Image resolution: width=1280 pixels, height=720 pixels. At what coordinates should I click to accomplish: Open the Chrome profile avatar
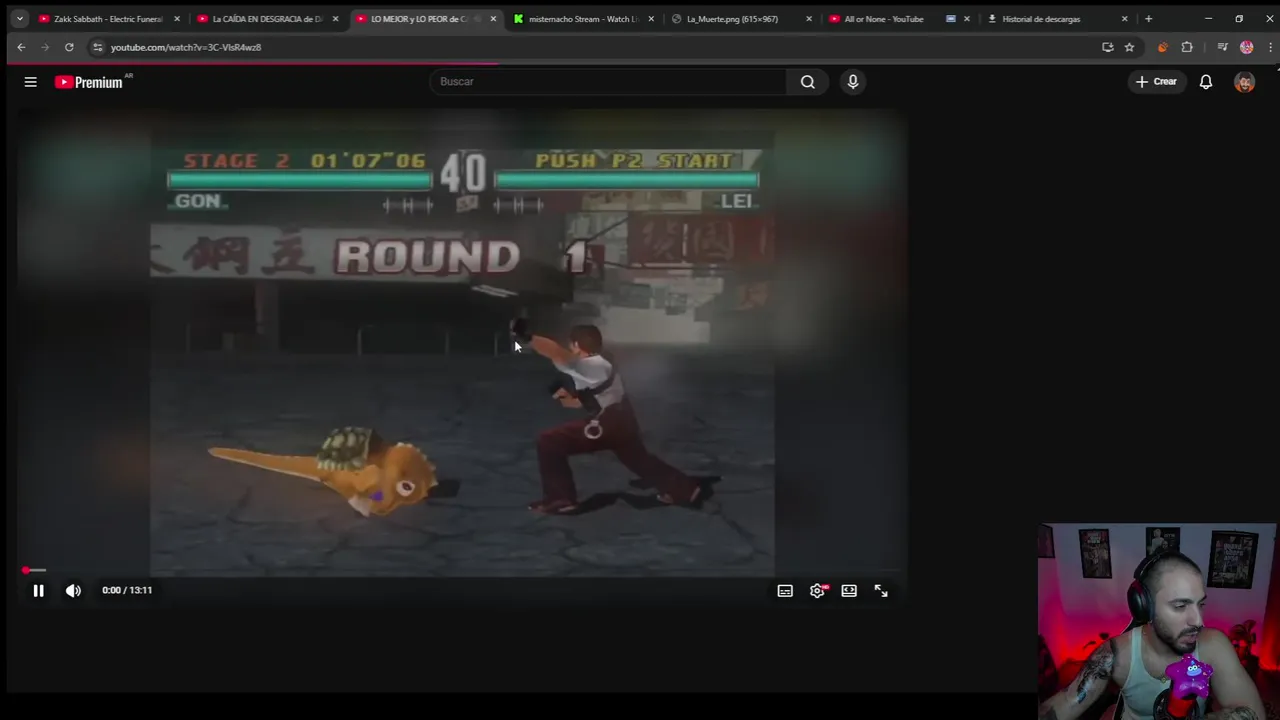click(x=1246, y=47)
